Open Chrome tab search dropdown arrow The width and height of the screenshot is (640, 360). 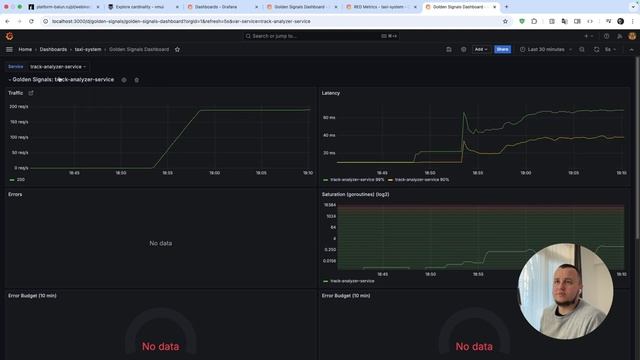(x=632, y=7)
